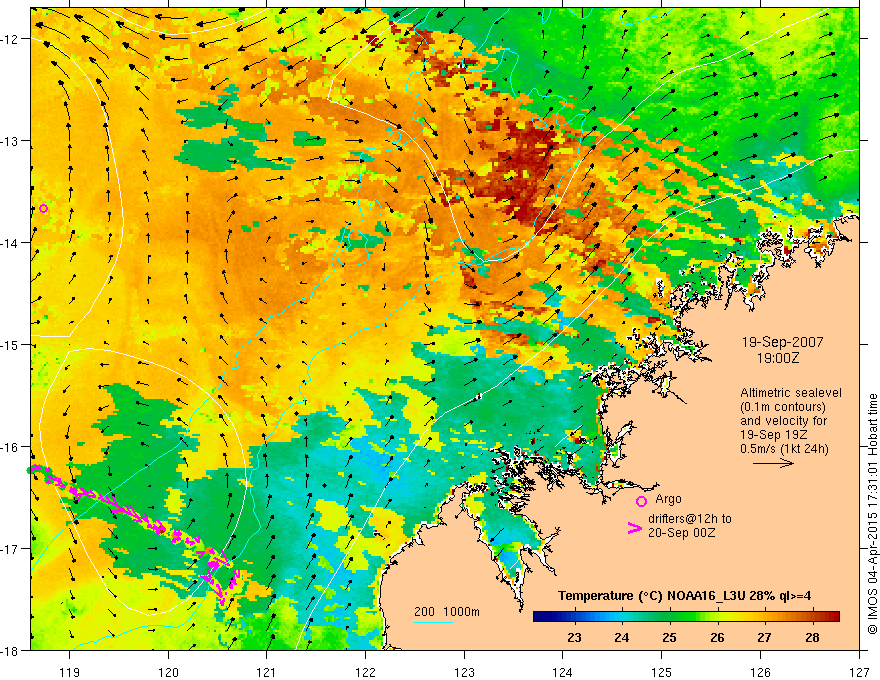The height and width of the screenshot is (680, 880).
Task: Click the '0.5m/s (1kt 24h)' label
Action: point(784,448)
